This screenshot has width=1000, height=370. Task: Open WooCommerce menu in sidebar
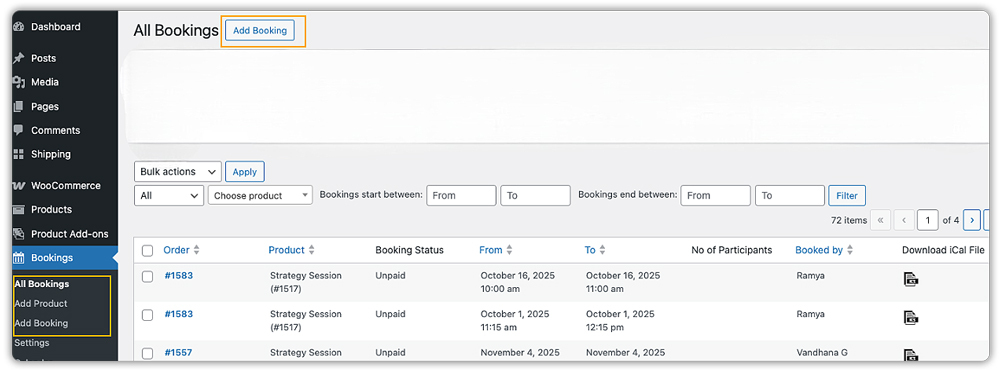pos(66,186)
